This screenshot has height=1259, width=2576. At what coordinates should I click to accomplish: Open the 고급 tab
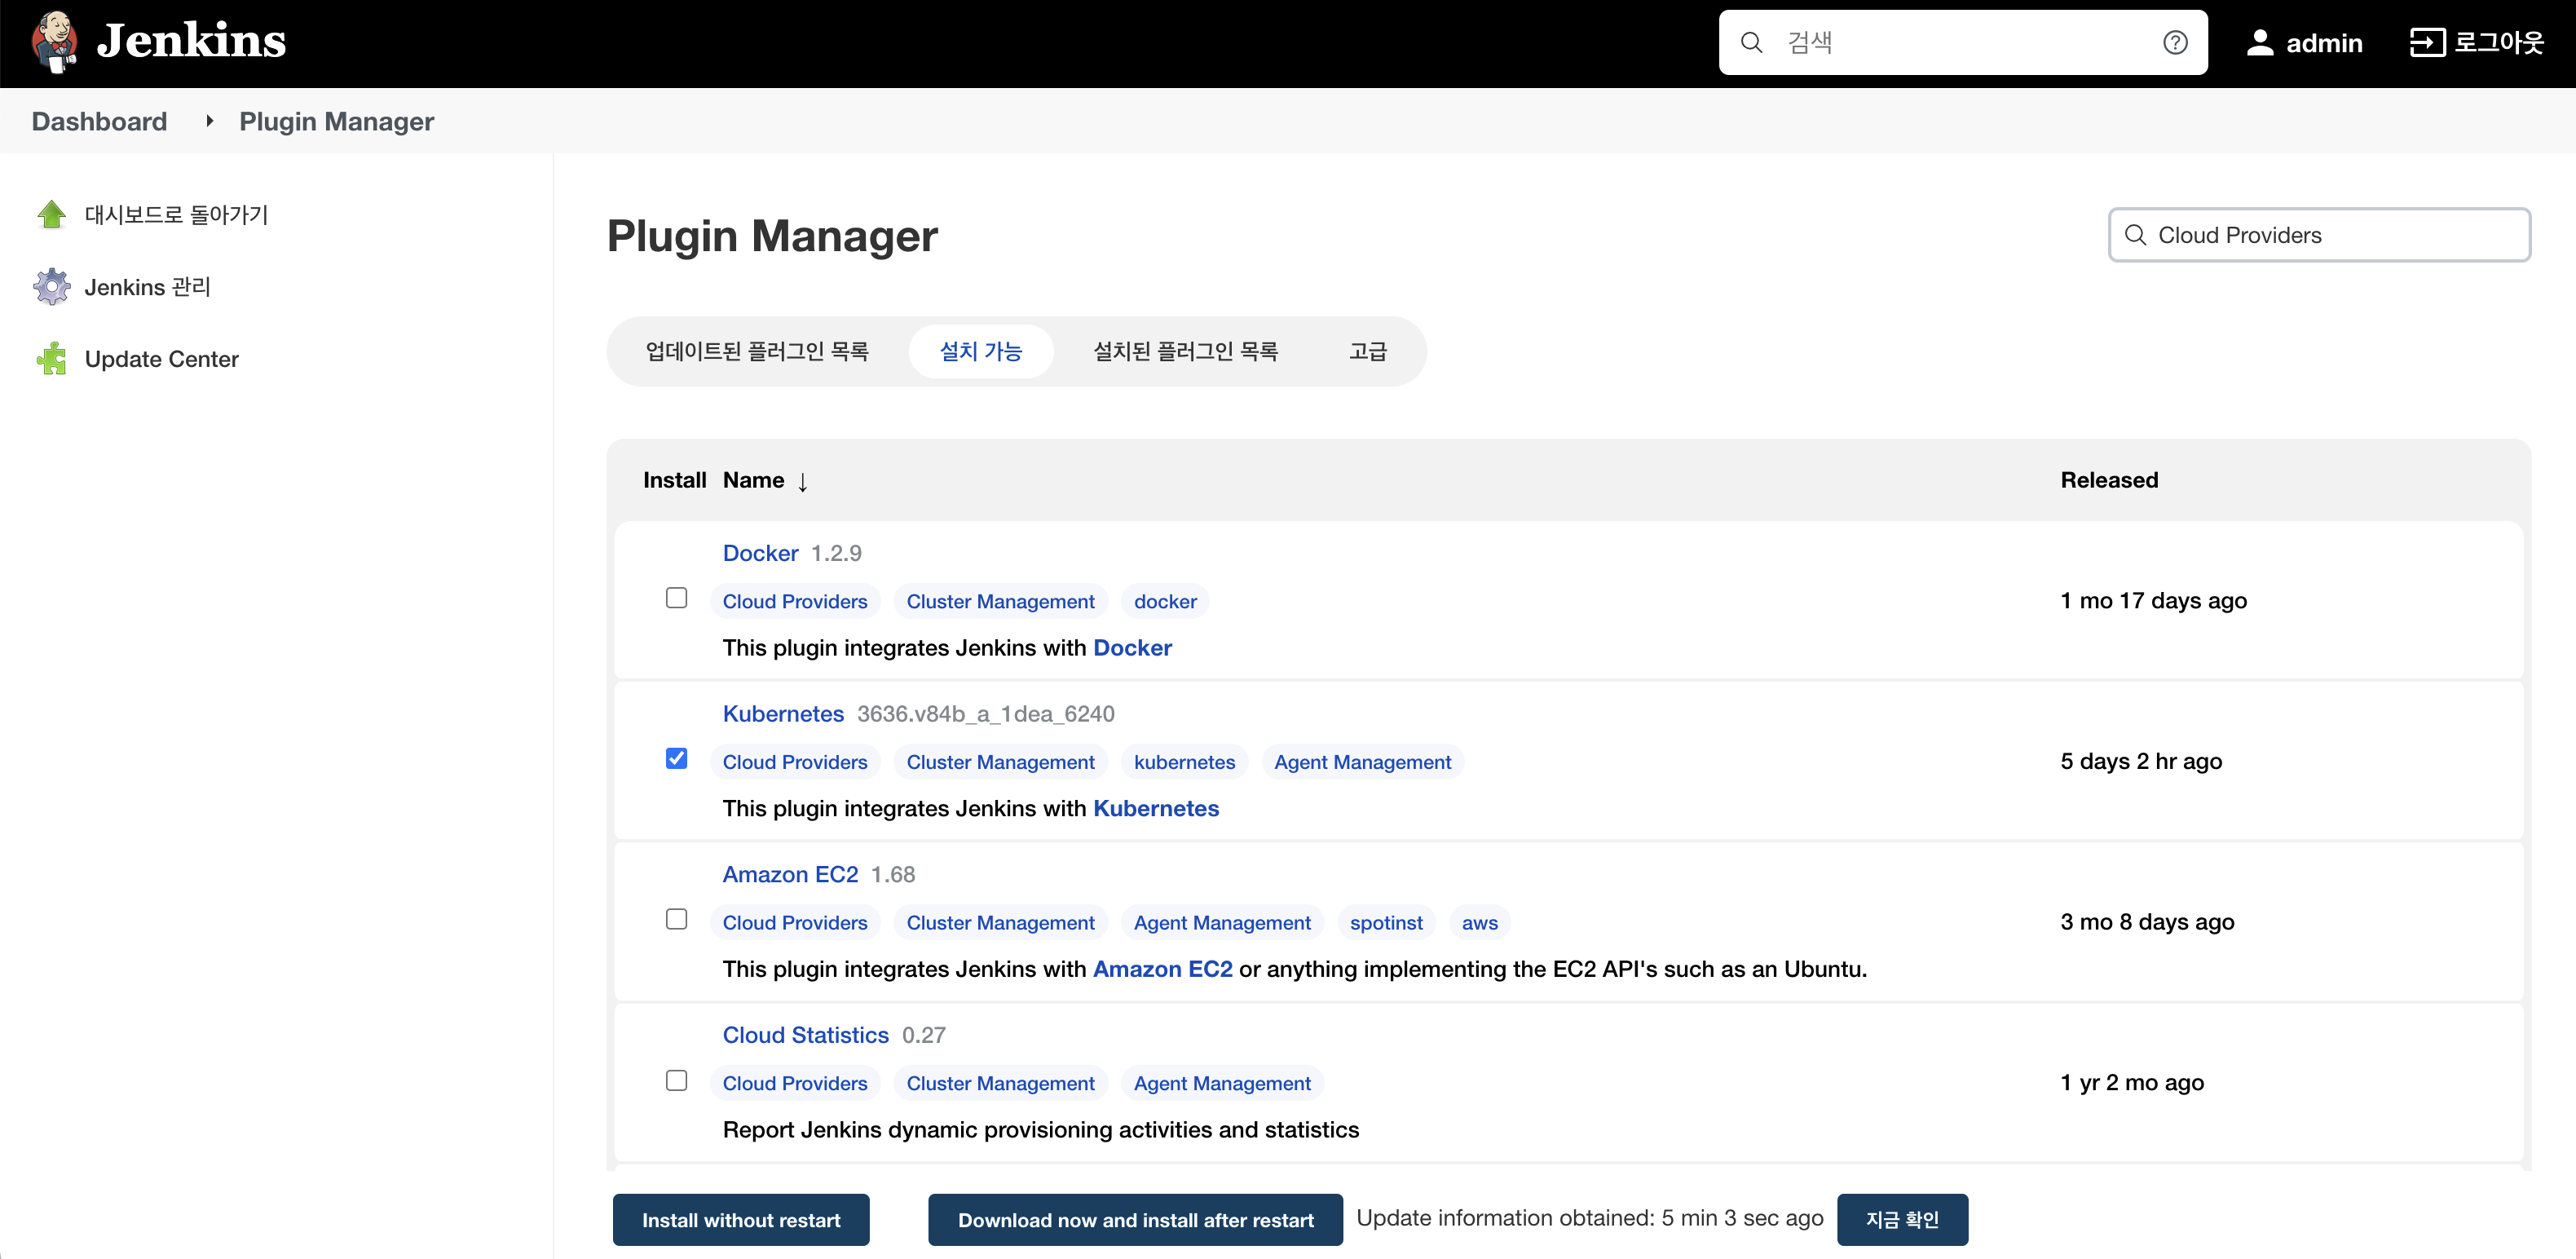tap(1367, 351)
